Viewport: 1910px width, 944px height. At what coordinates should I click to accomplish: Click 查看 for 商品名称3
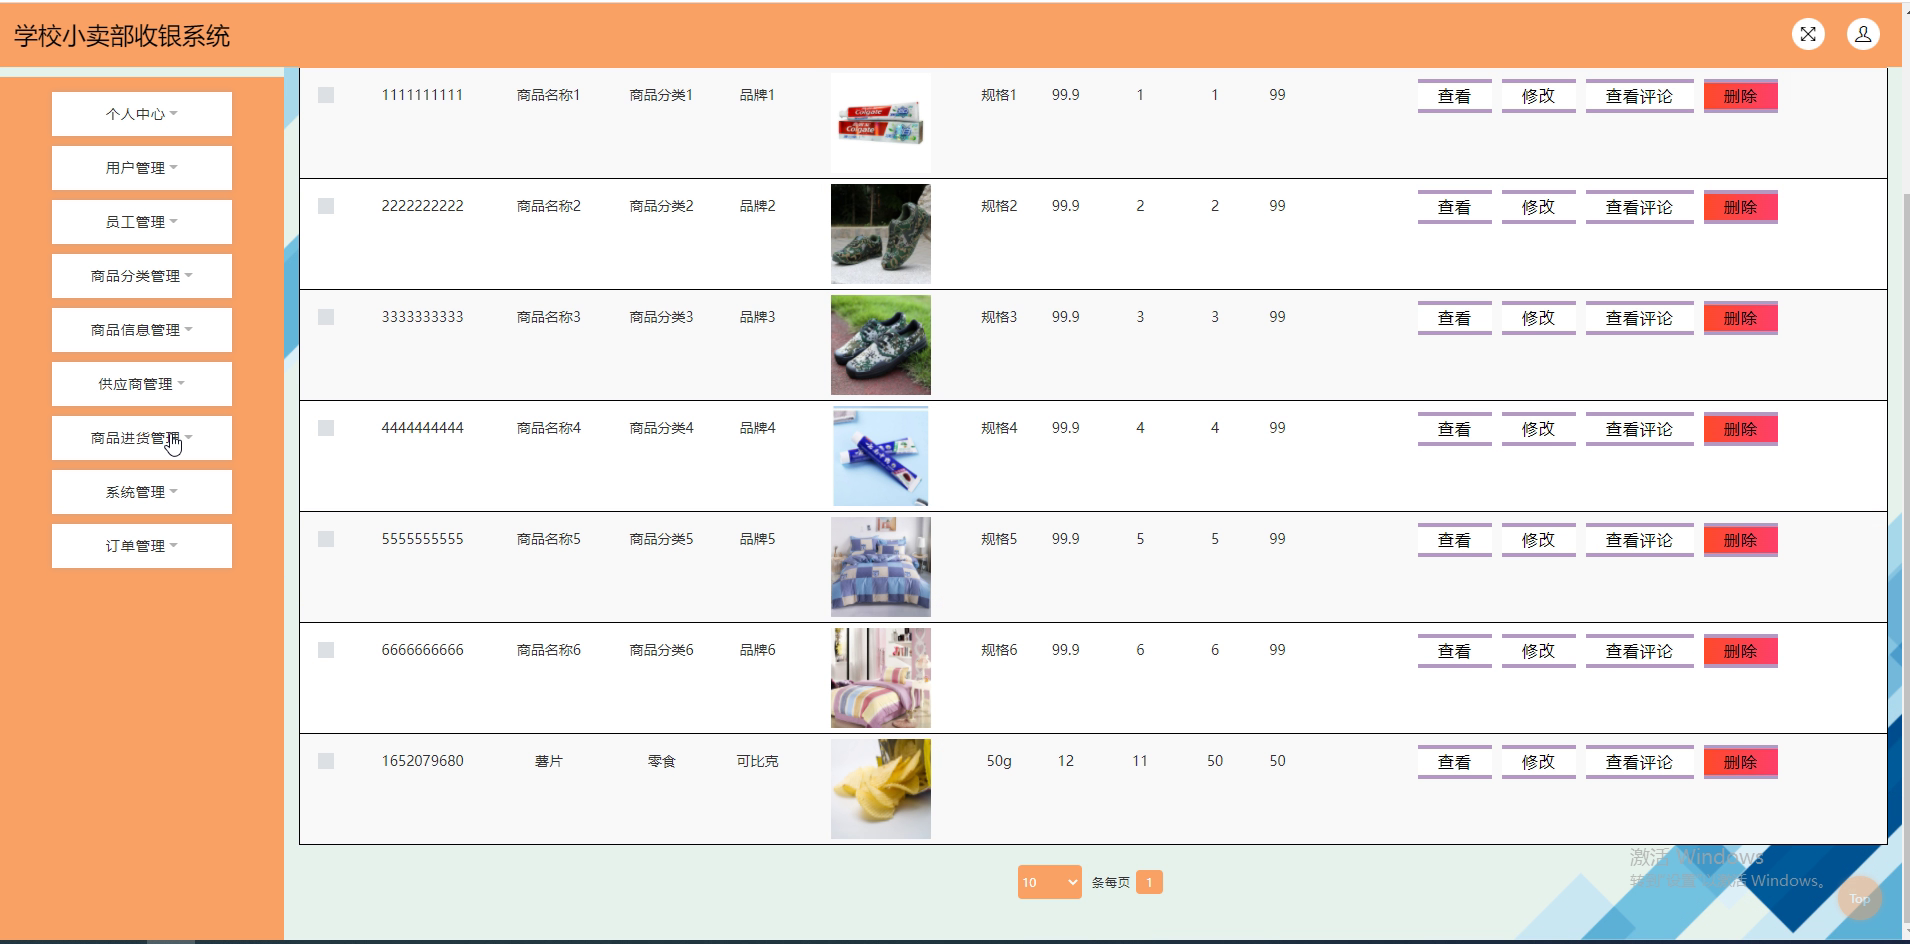point(1454,318)
